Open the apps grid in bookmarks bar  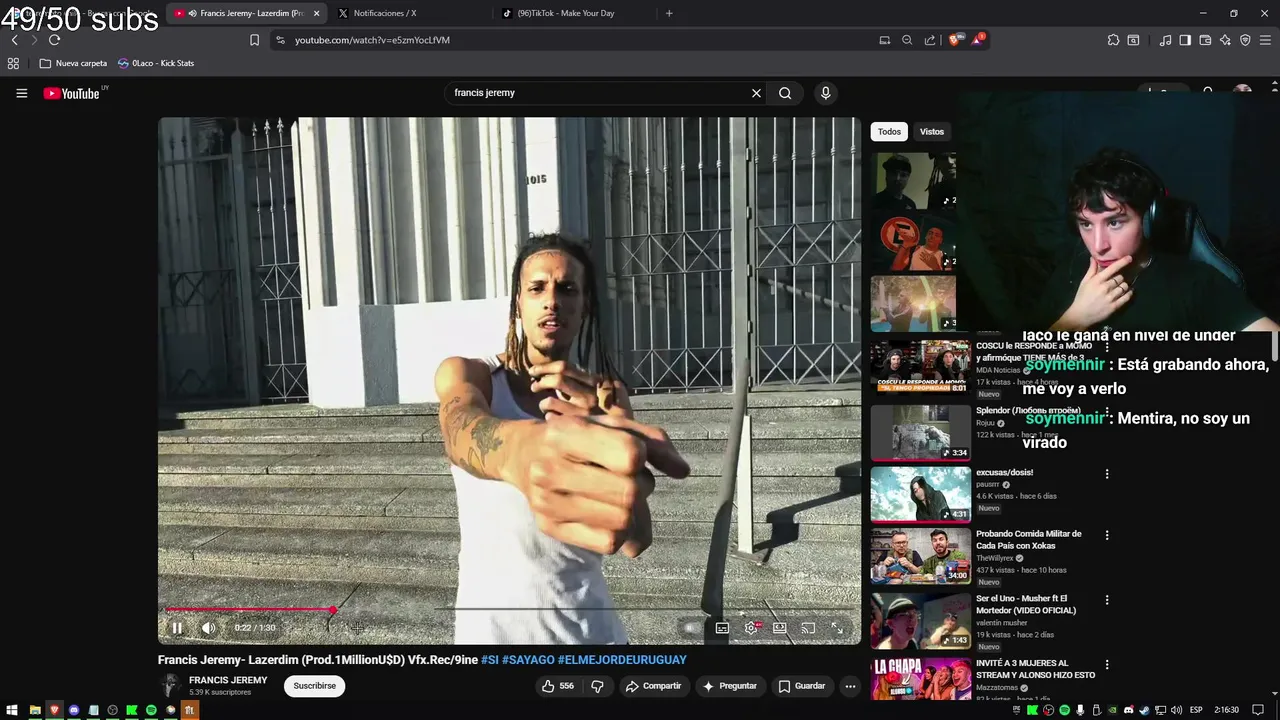pyautogui.click(x=13, y=63)
